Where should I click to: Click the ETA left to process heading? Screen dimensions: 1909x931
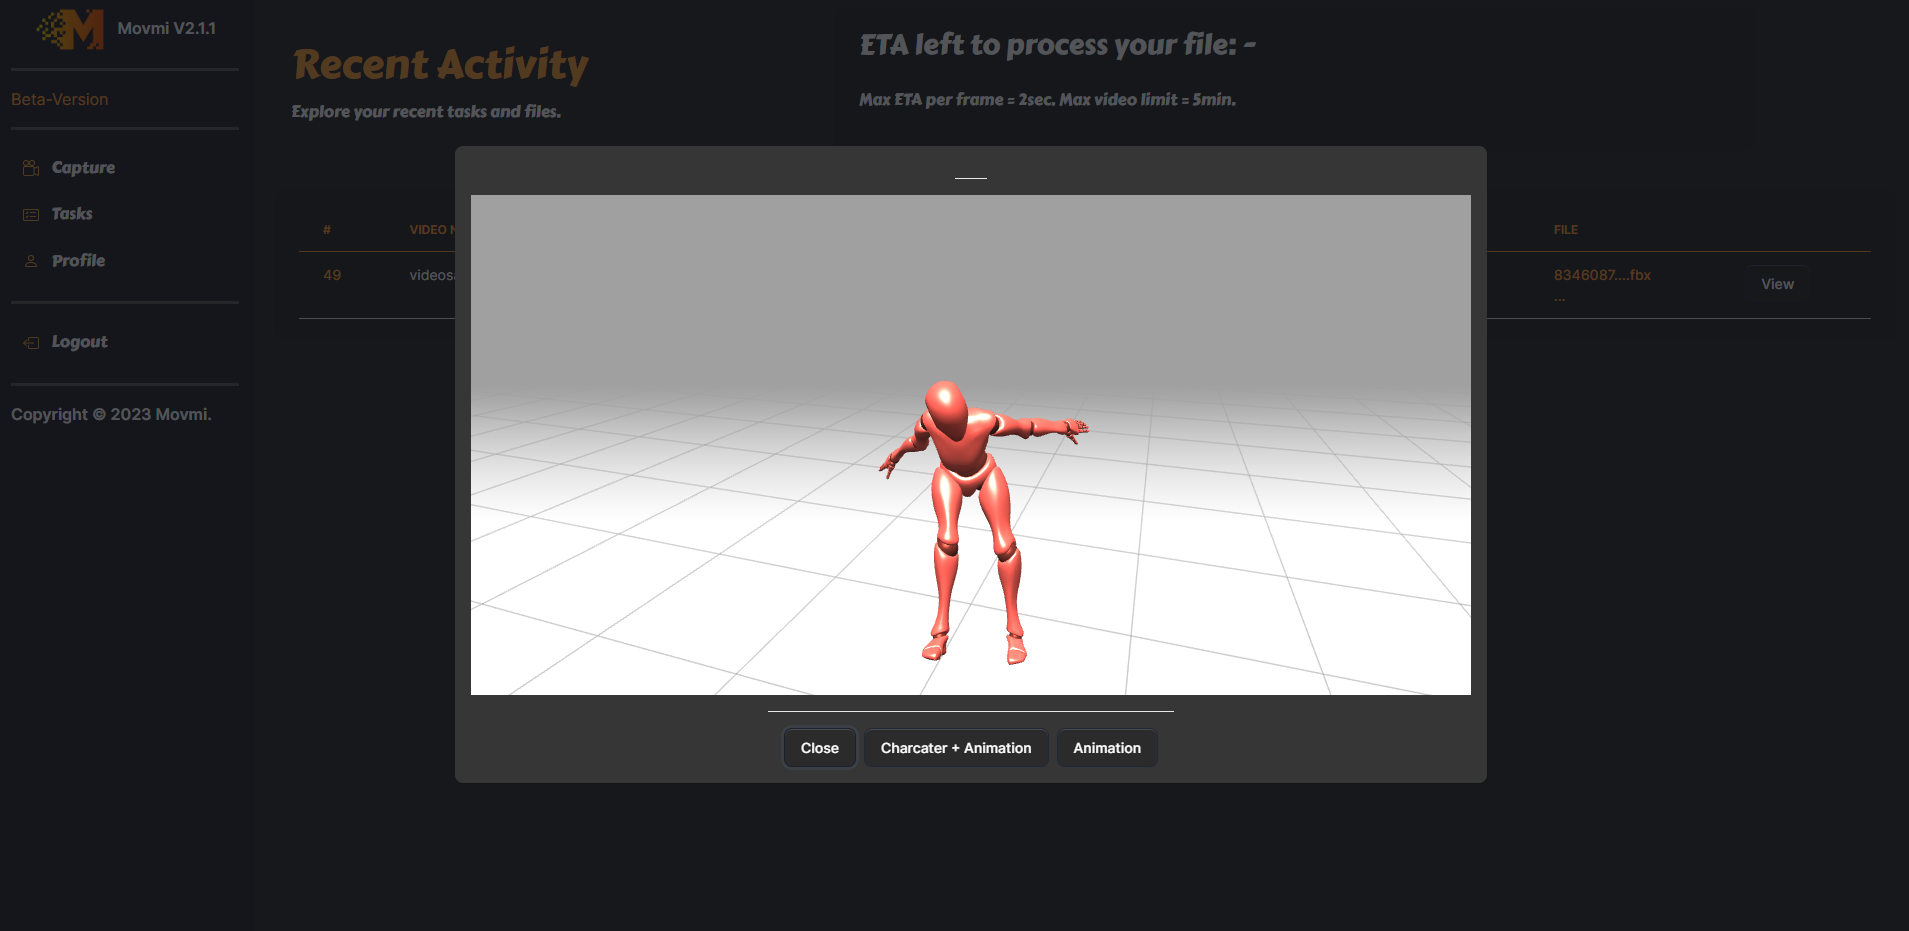[1058, 45]
